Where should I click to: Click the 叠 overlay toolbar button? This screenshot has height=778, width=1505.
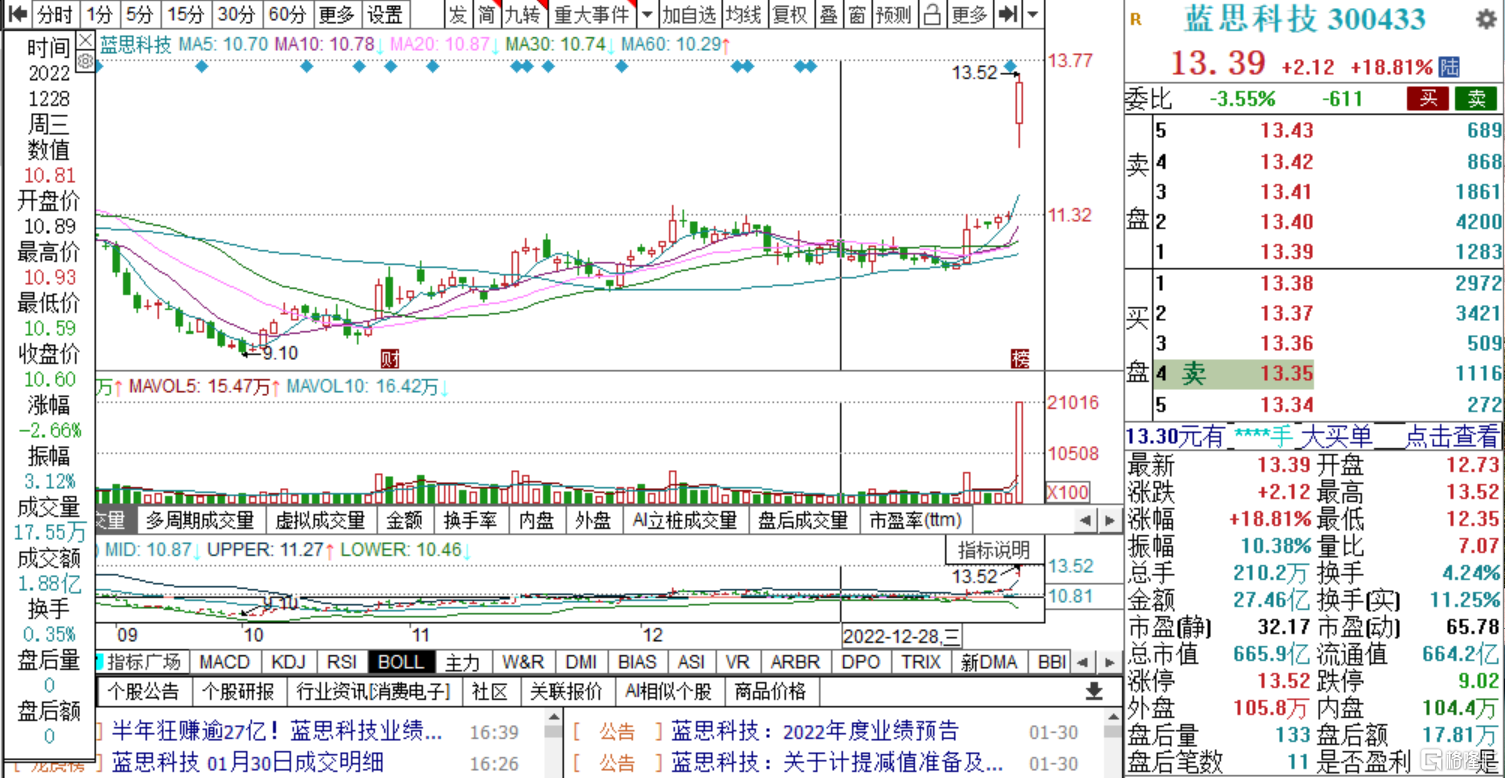pos(829,14)
